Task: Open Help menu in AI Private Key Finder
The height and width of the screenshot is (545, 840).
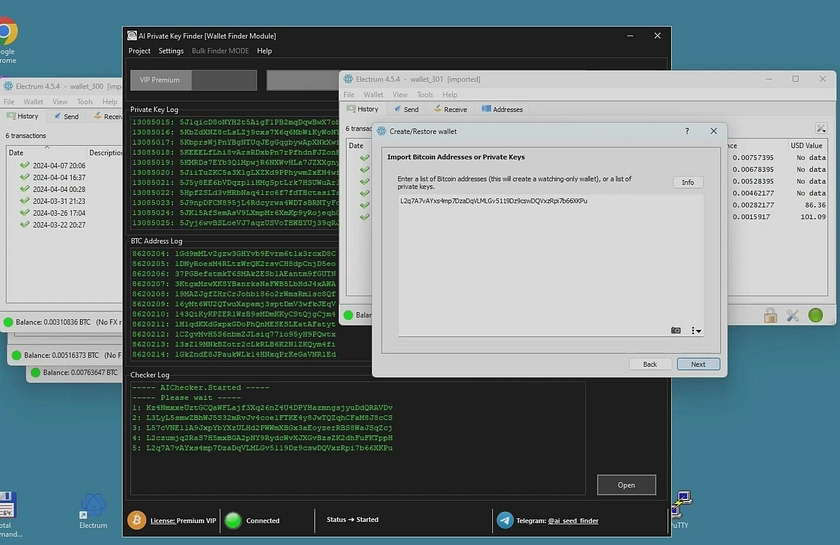Action: point(264,51)
